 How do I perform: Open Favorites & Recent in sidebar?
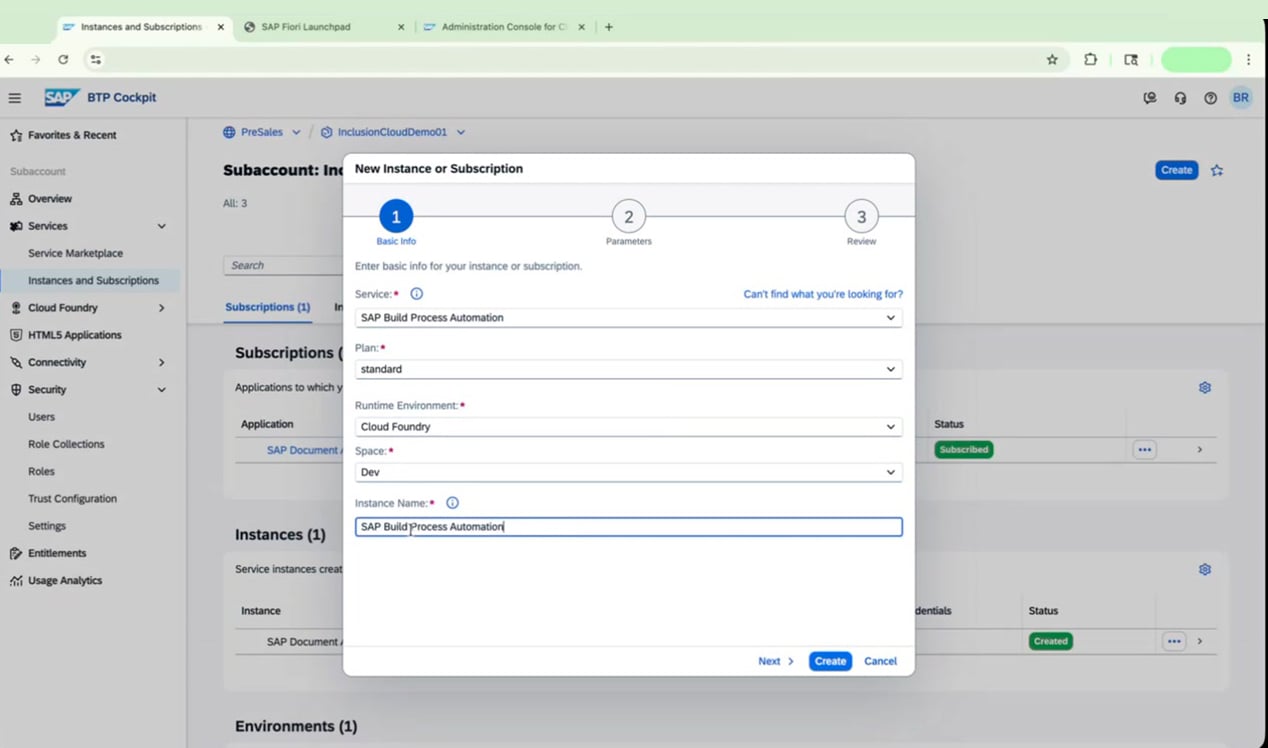pyautogui.click(x=72, y=135)
